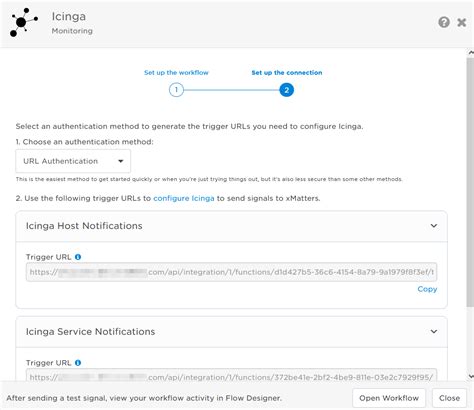Click the 'Icinga Service Notifications' heading
Screen dimensions: 474x410
[90, 331]
